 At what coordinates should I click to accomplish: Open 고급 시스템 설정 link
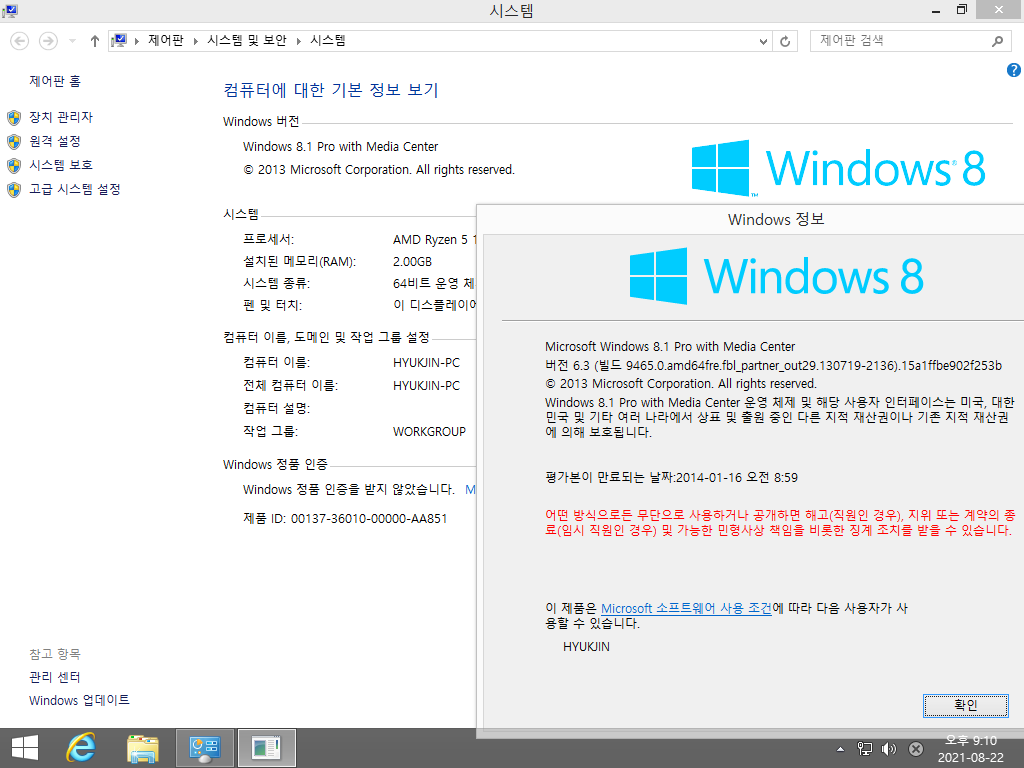coord(75,189)
